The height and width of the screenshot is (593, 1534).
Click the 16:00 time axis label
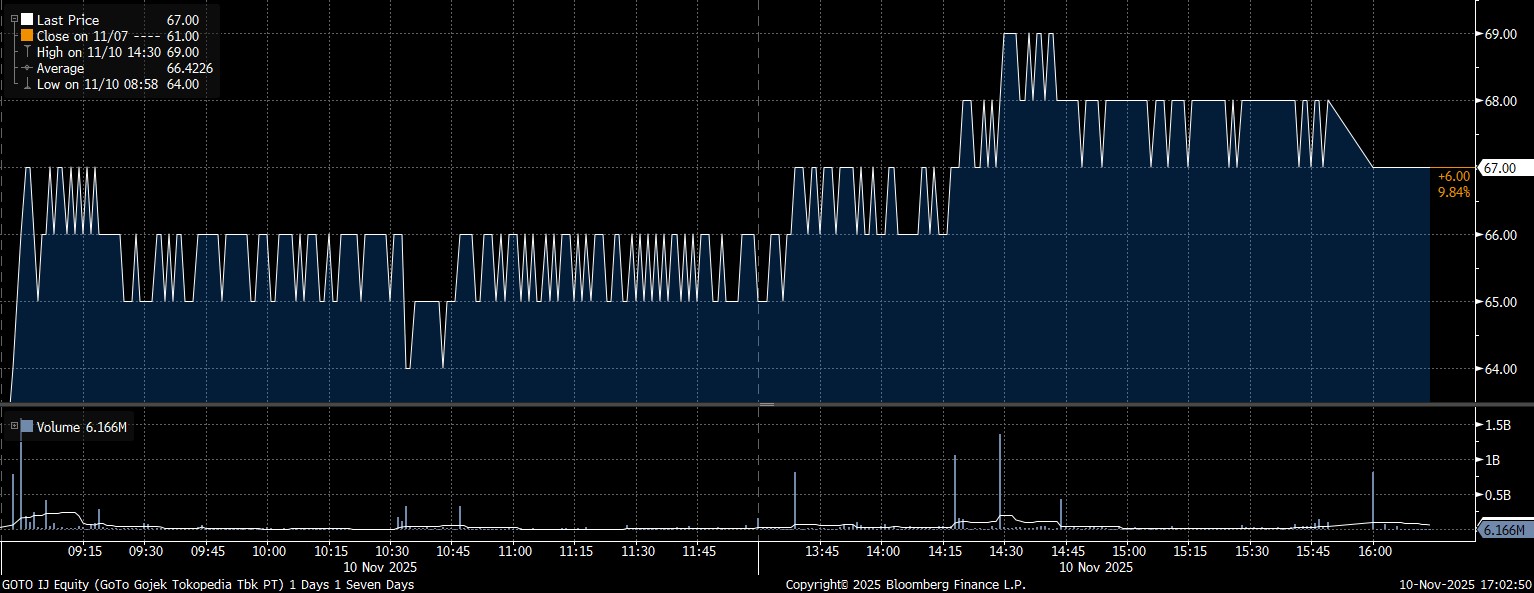point(1373,551)
